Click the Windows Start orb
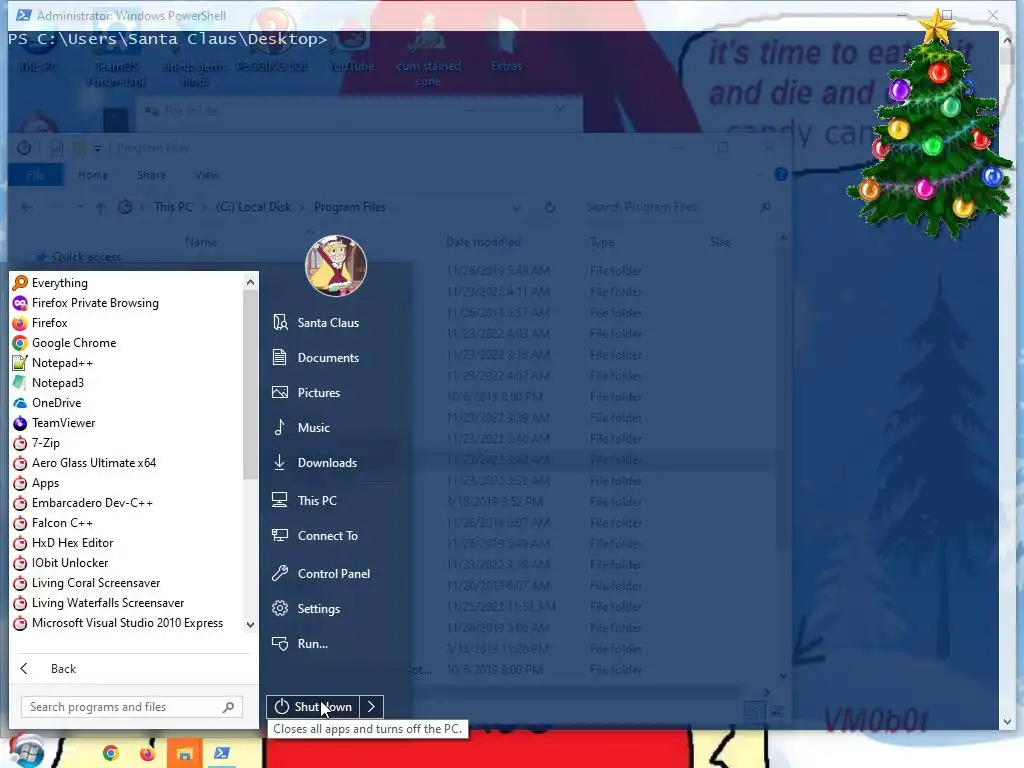1024x768 pixels. click(x=26, y=751)
